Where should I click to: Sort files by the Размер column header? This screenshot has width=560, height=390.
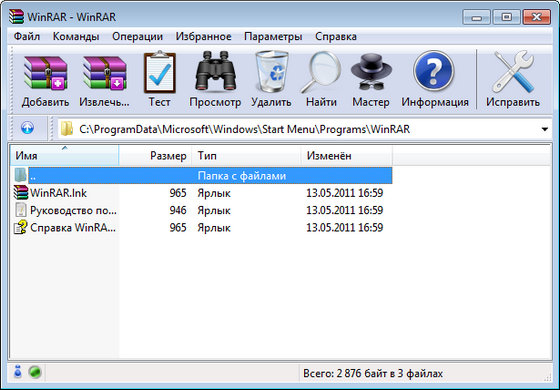(x=155, y=155)
